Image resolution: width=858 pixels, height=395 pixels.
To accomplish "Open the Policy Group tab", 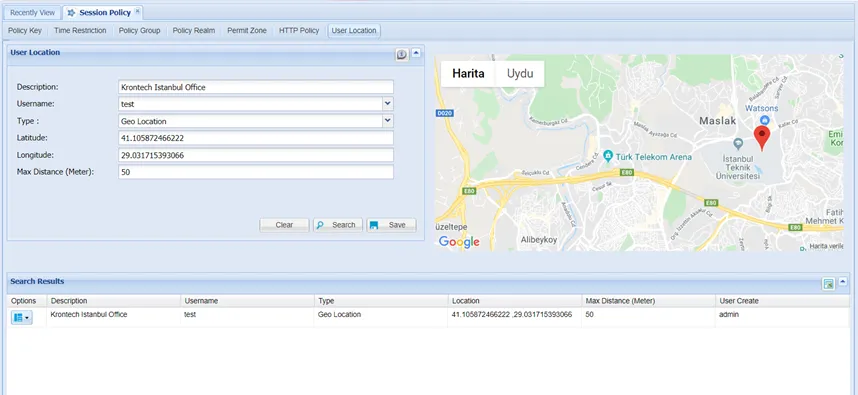I will (x=140, y=31).
